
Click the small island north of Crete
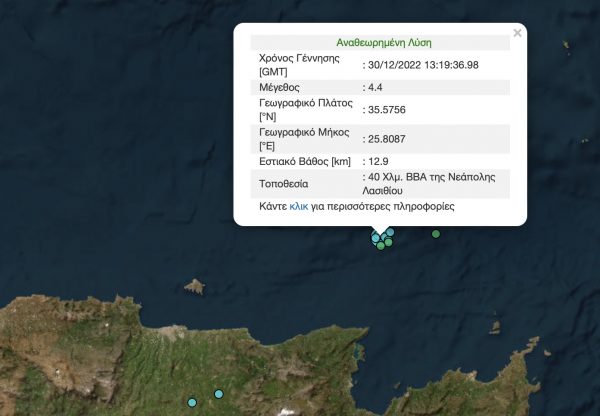click(196, 286)
